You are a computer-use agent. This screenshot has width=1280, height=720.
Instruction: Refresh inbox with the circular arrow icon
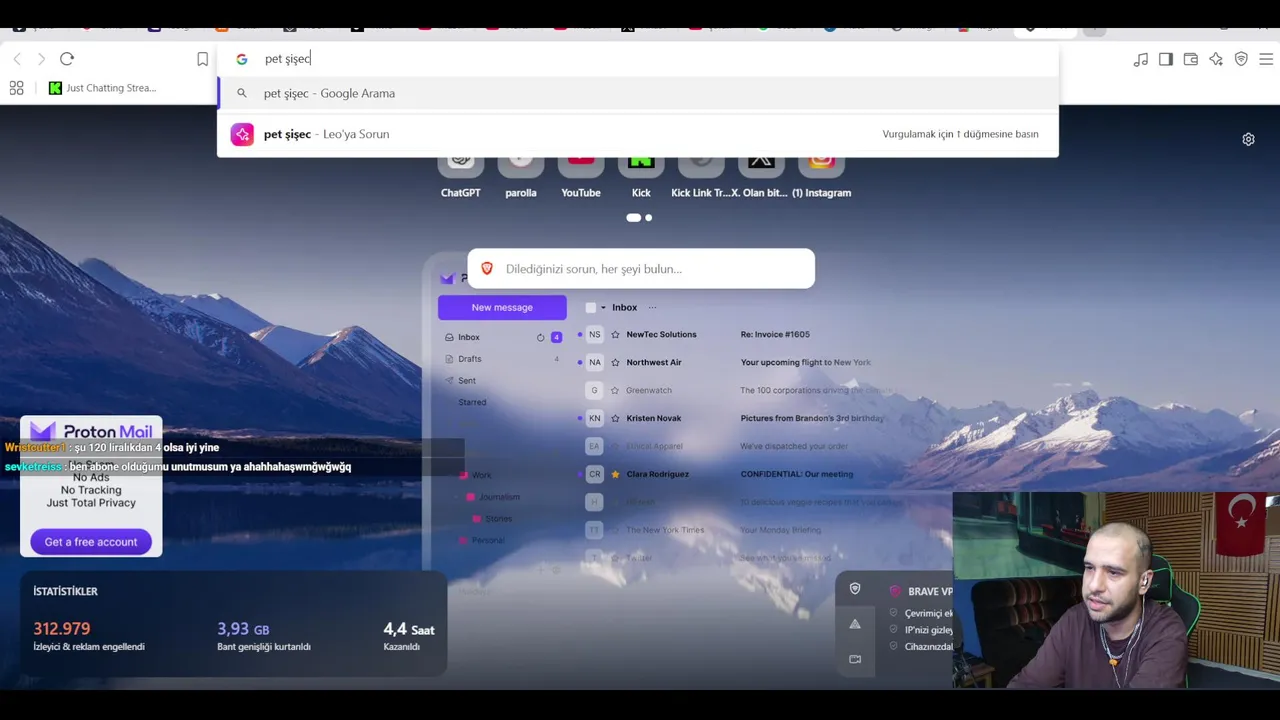click(541, 337)
